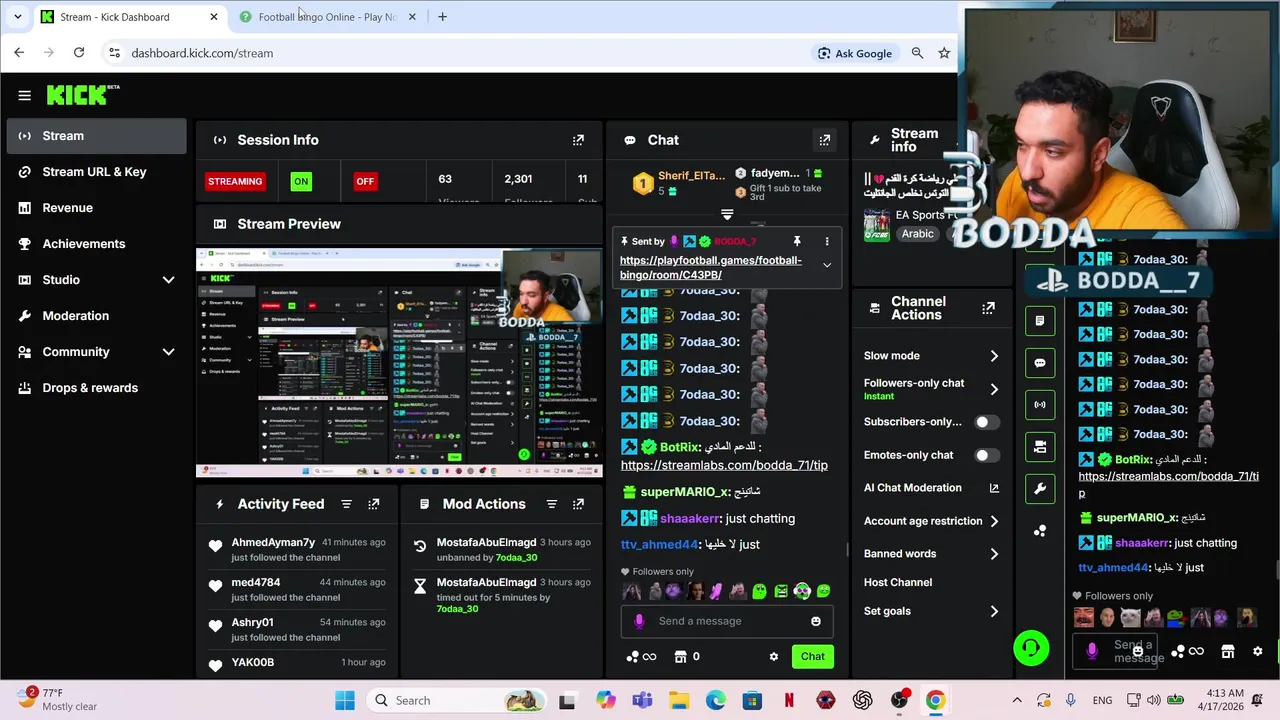Open settings gear in right-side chat
Viewport: 1280px width, 720px height.
click(1257, 652)
